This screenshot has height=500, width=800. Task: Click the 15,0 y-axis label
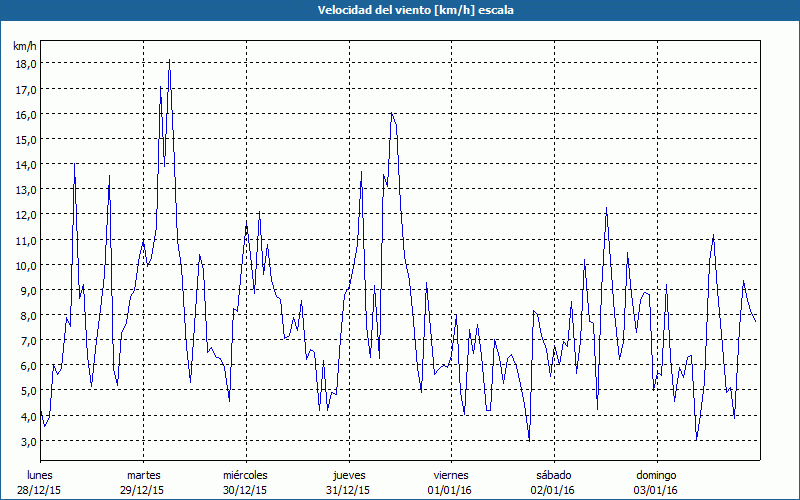[25, 139]
